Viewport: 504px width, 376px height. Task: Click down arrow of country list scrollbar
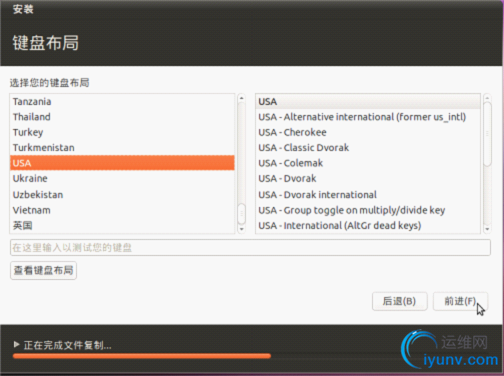[242, 229]
